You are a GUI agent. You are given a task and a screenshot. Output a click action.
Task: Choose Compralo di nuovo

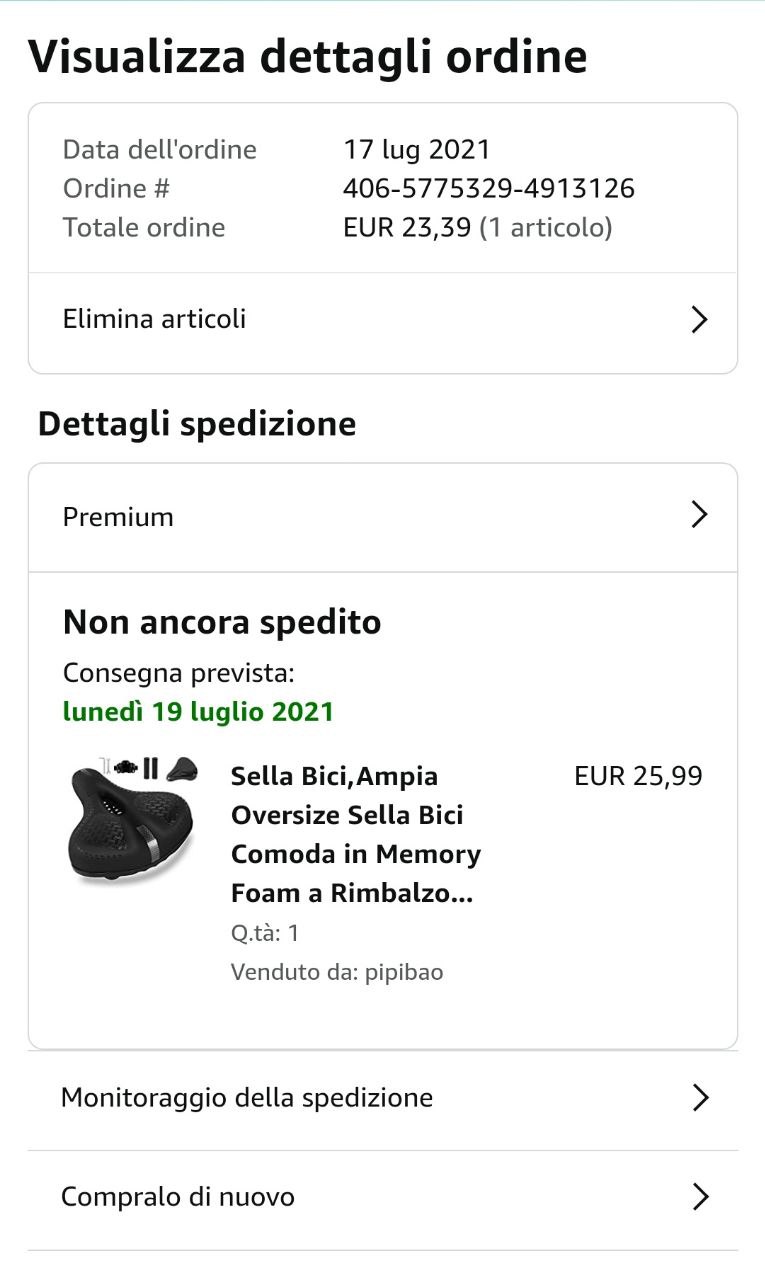178,1197
